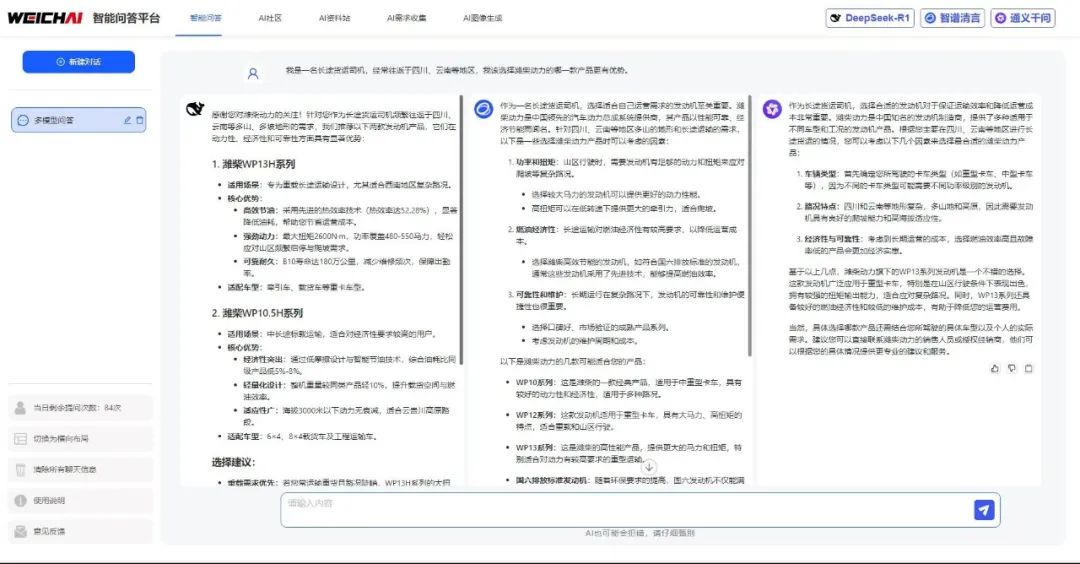
Task: Rename 多模型问答 with the pencil icon
Action: pyautogui.click(x=127, y=120)
